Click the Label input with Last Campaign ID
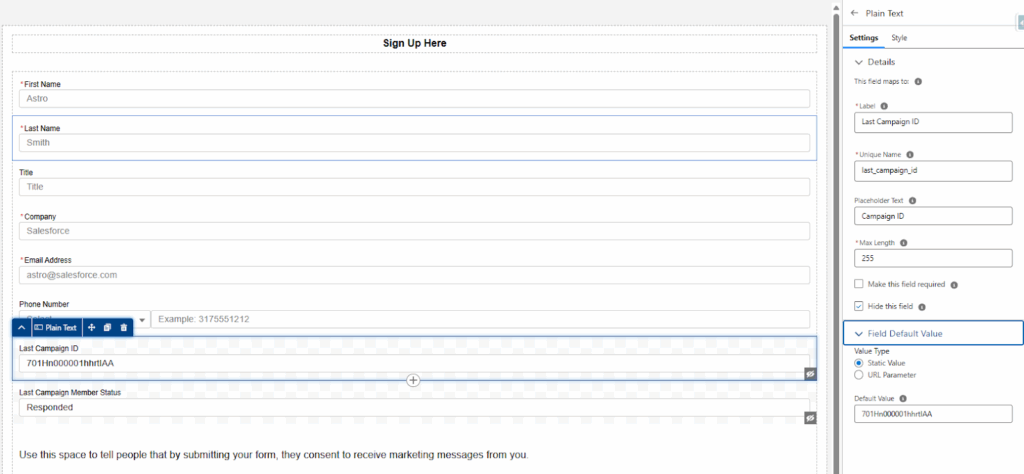1024x474 pixels. 933,122
